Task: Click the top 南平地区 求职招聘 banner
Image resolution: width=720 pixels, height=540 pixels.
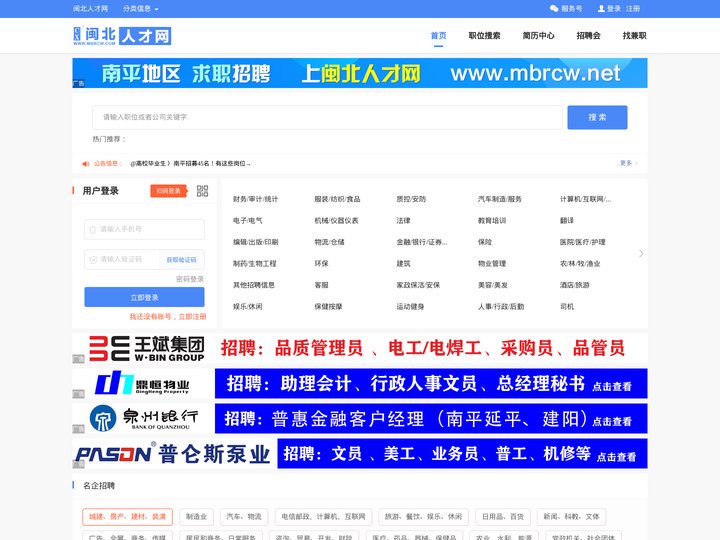Action: (x=360, y=73)
